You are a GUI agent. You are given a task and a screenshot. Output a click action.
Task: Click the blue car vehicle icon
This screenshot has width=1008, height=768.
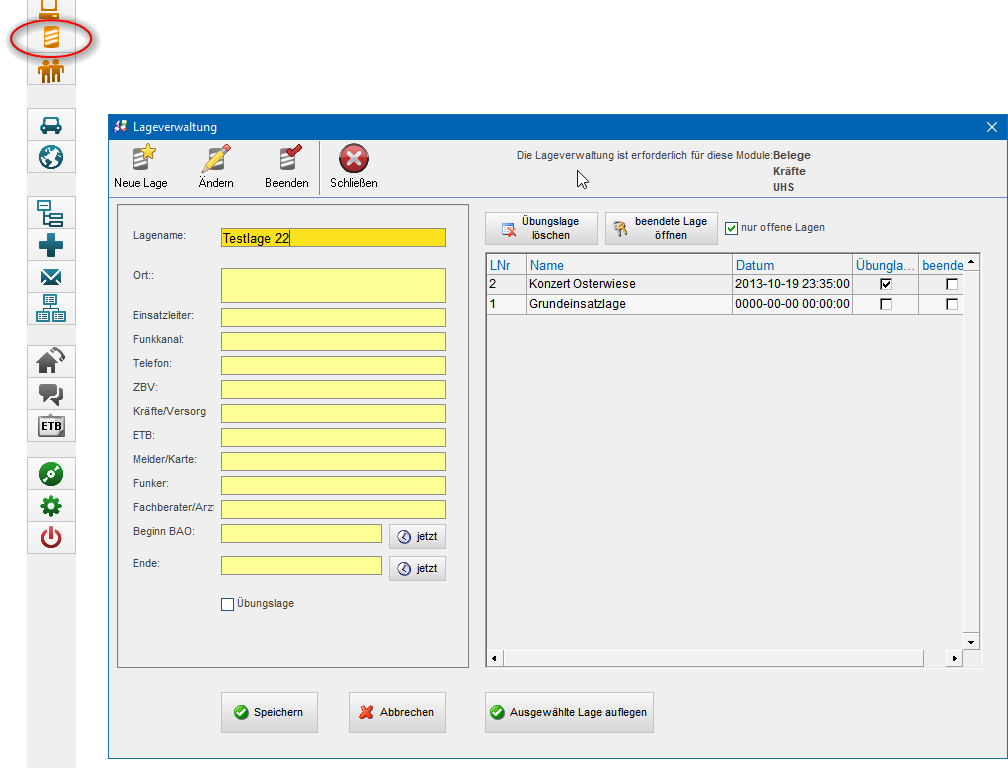(x=51, y=125)
